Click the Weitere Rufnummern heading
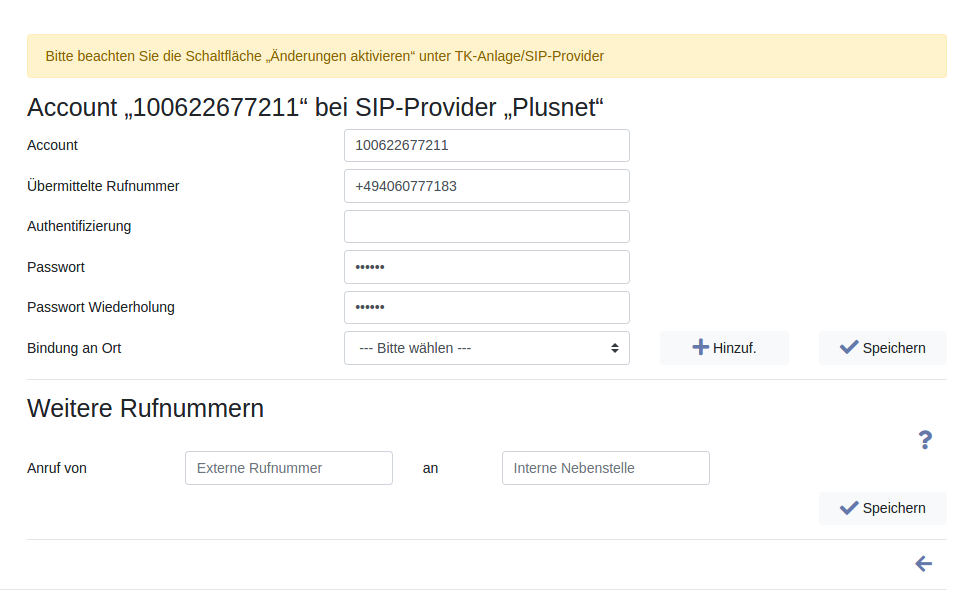The width and height of the screenshot is (966, 597). click(x=145, y=408)
